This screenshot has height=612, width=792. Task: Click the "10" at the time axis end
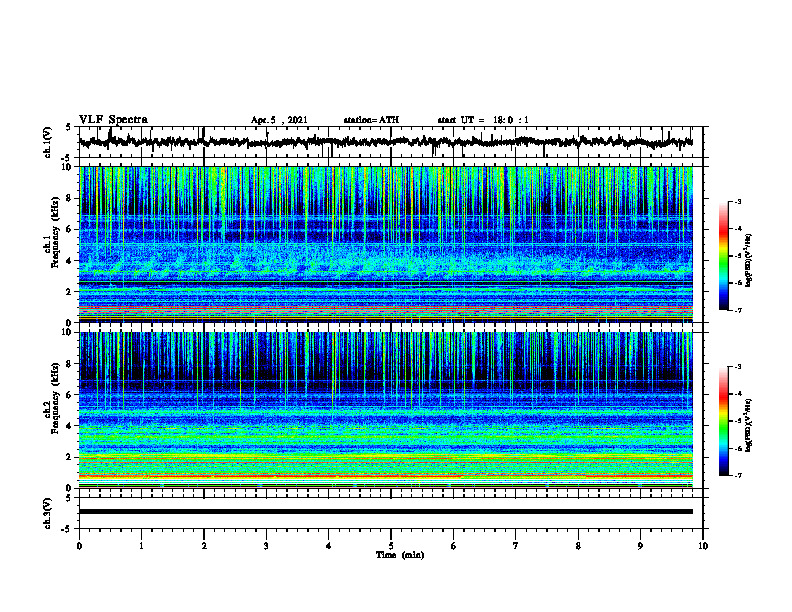[703, 546]
